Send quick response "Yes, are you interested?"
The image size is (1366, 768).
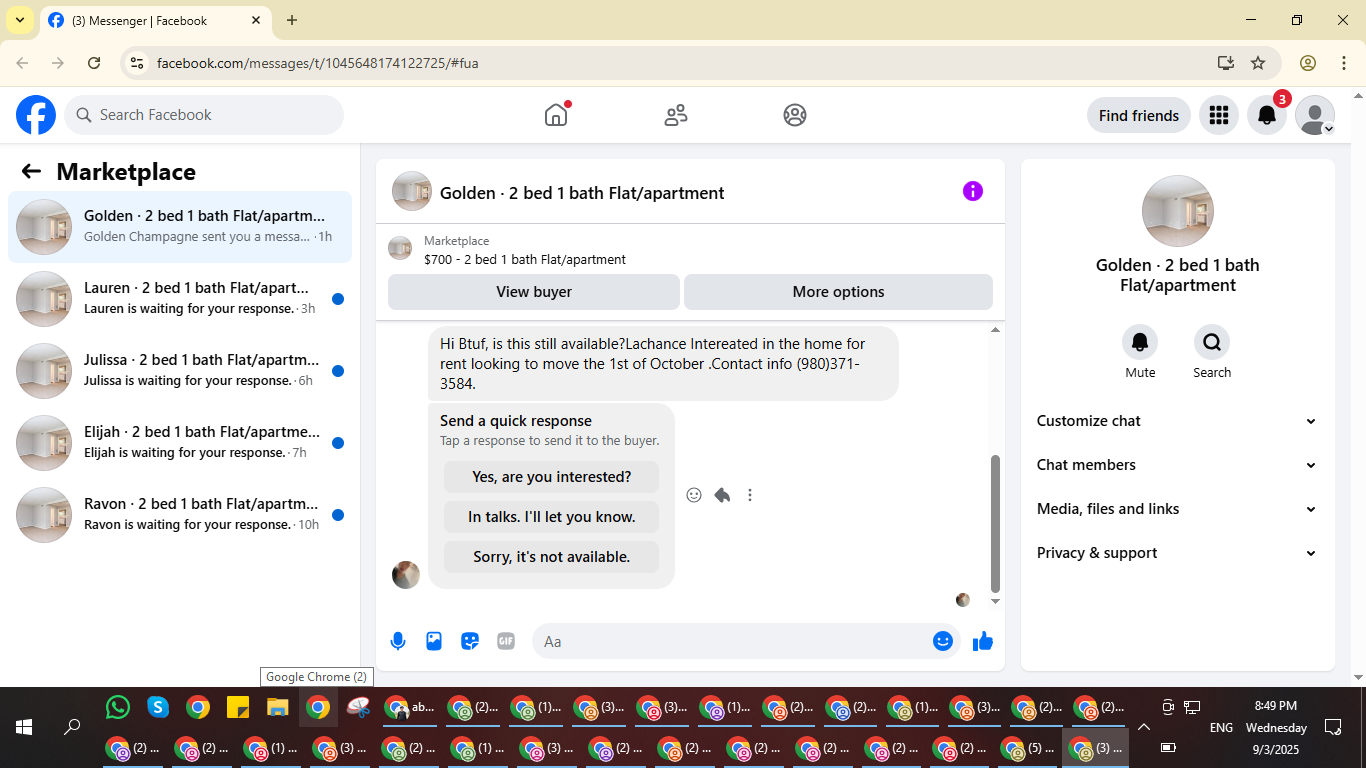552,477
